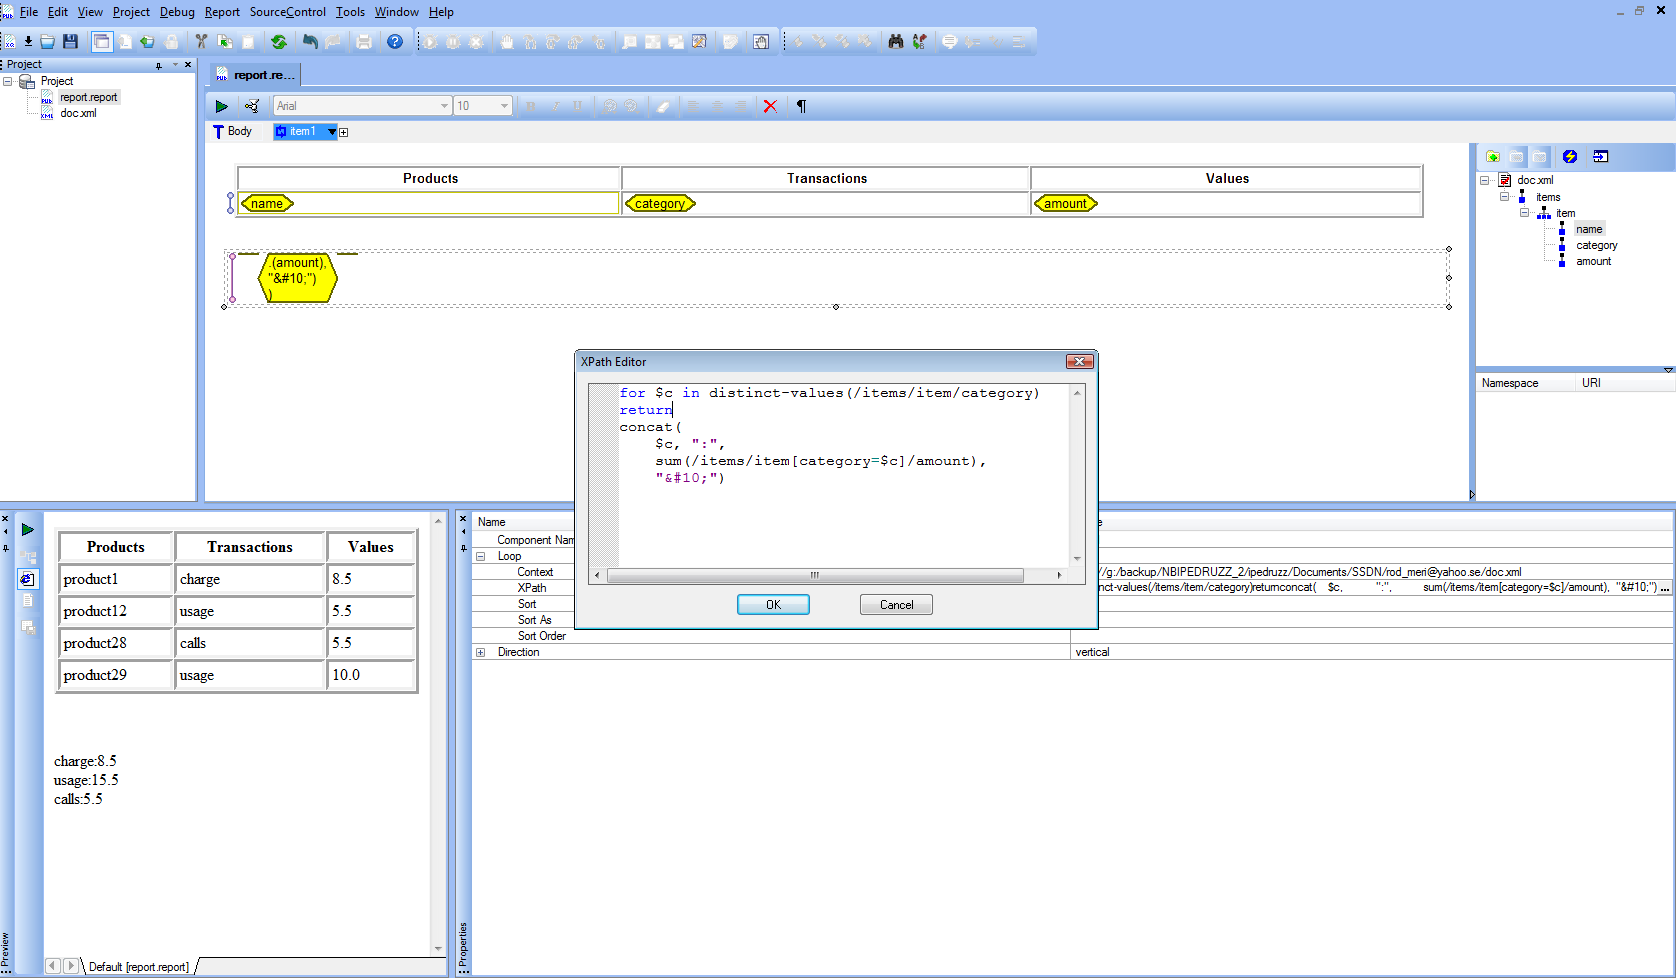Click the ellipsis button on XPath property row
Screen dimensions: 1676x978
1664,588
